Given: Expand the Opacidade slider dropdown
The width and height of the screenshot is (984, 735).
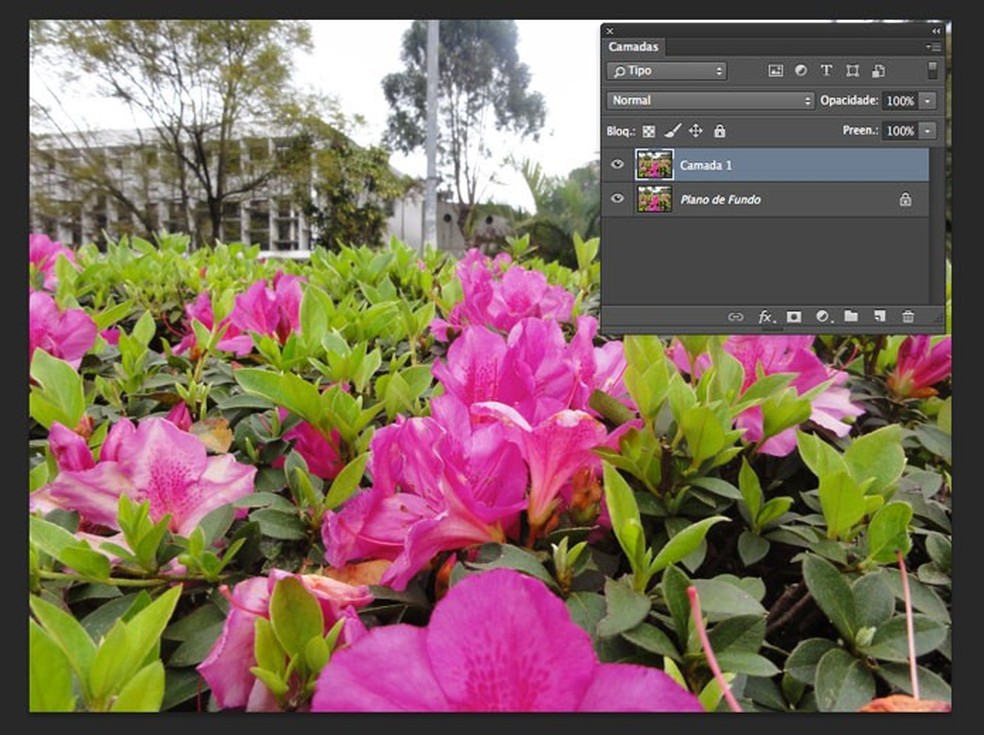Looking at the screenshot, I should tap(928, 100).
